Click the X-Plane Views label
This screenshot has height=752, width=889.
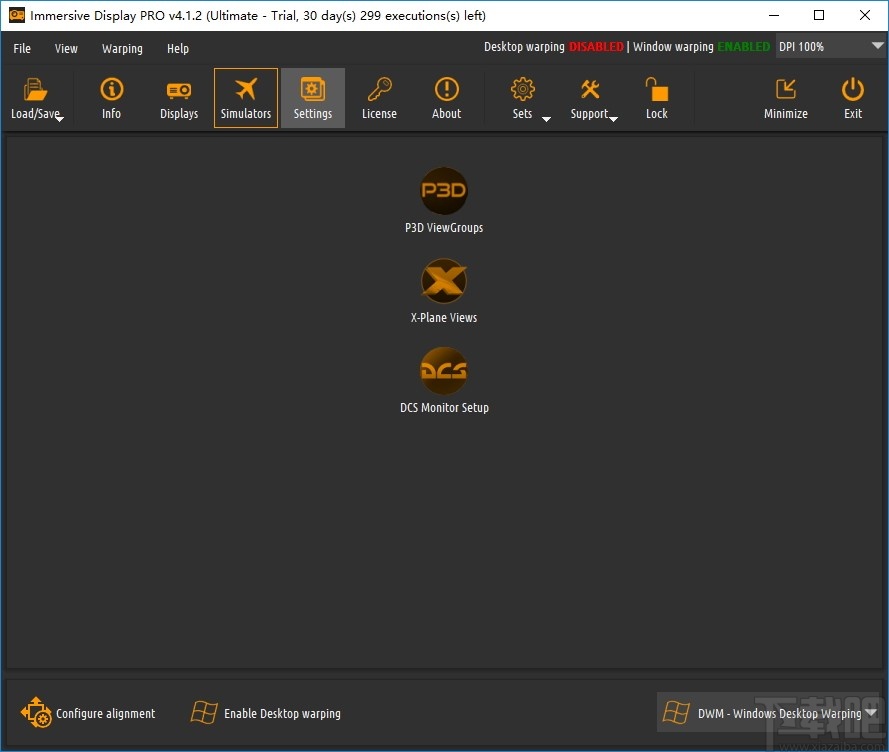pos(444,318)
